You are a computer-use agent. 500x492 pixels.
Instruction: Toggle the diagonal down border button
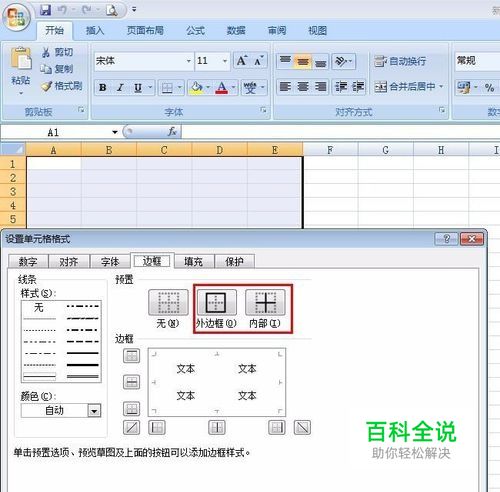click(x=302, y=427)
